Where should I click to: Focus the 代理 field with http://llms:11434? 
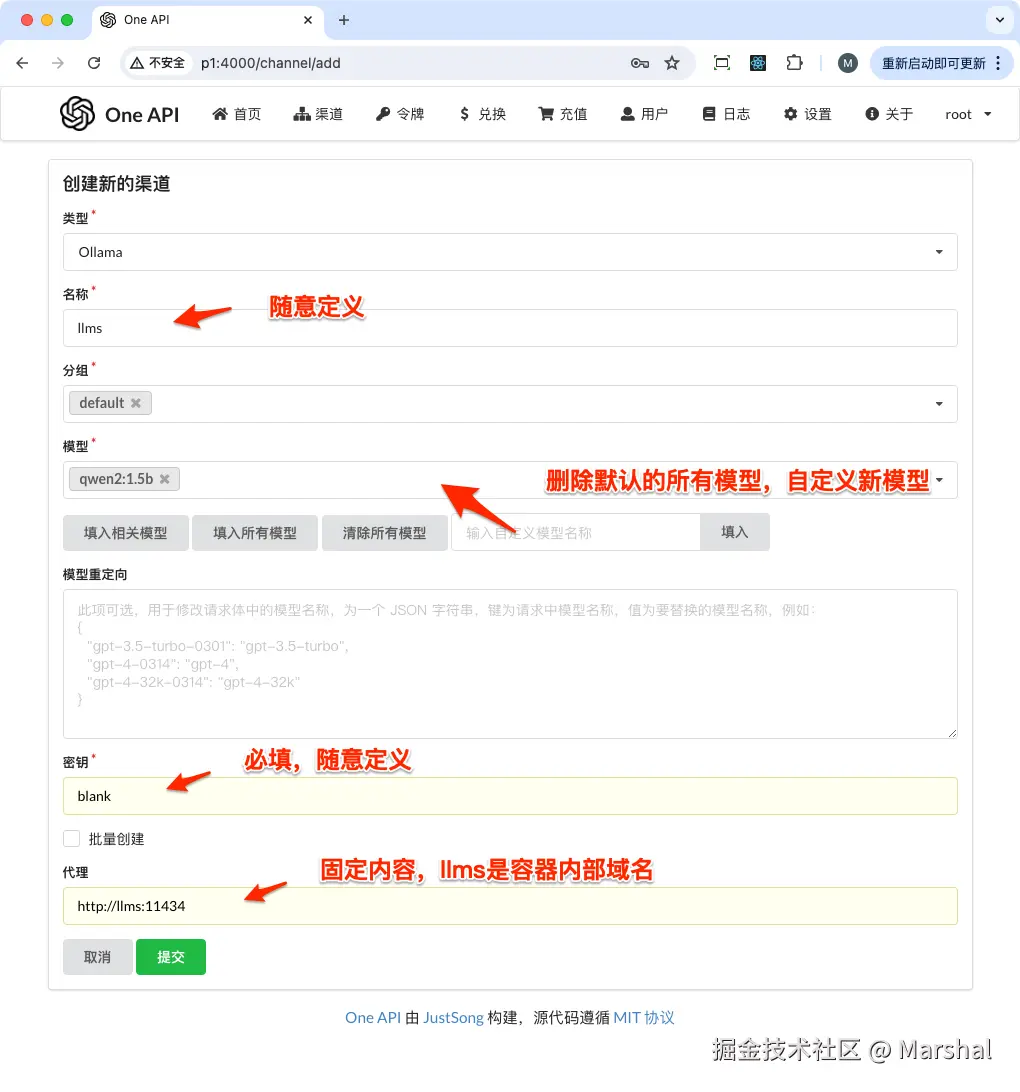click(510, 906)
